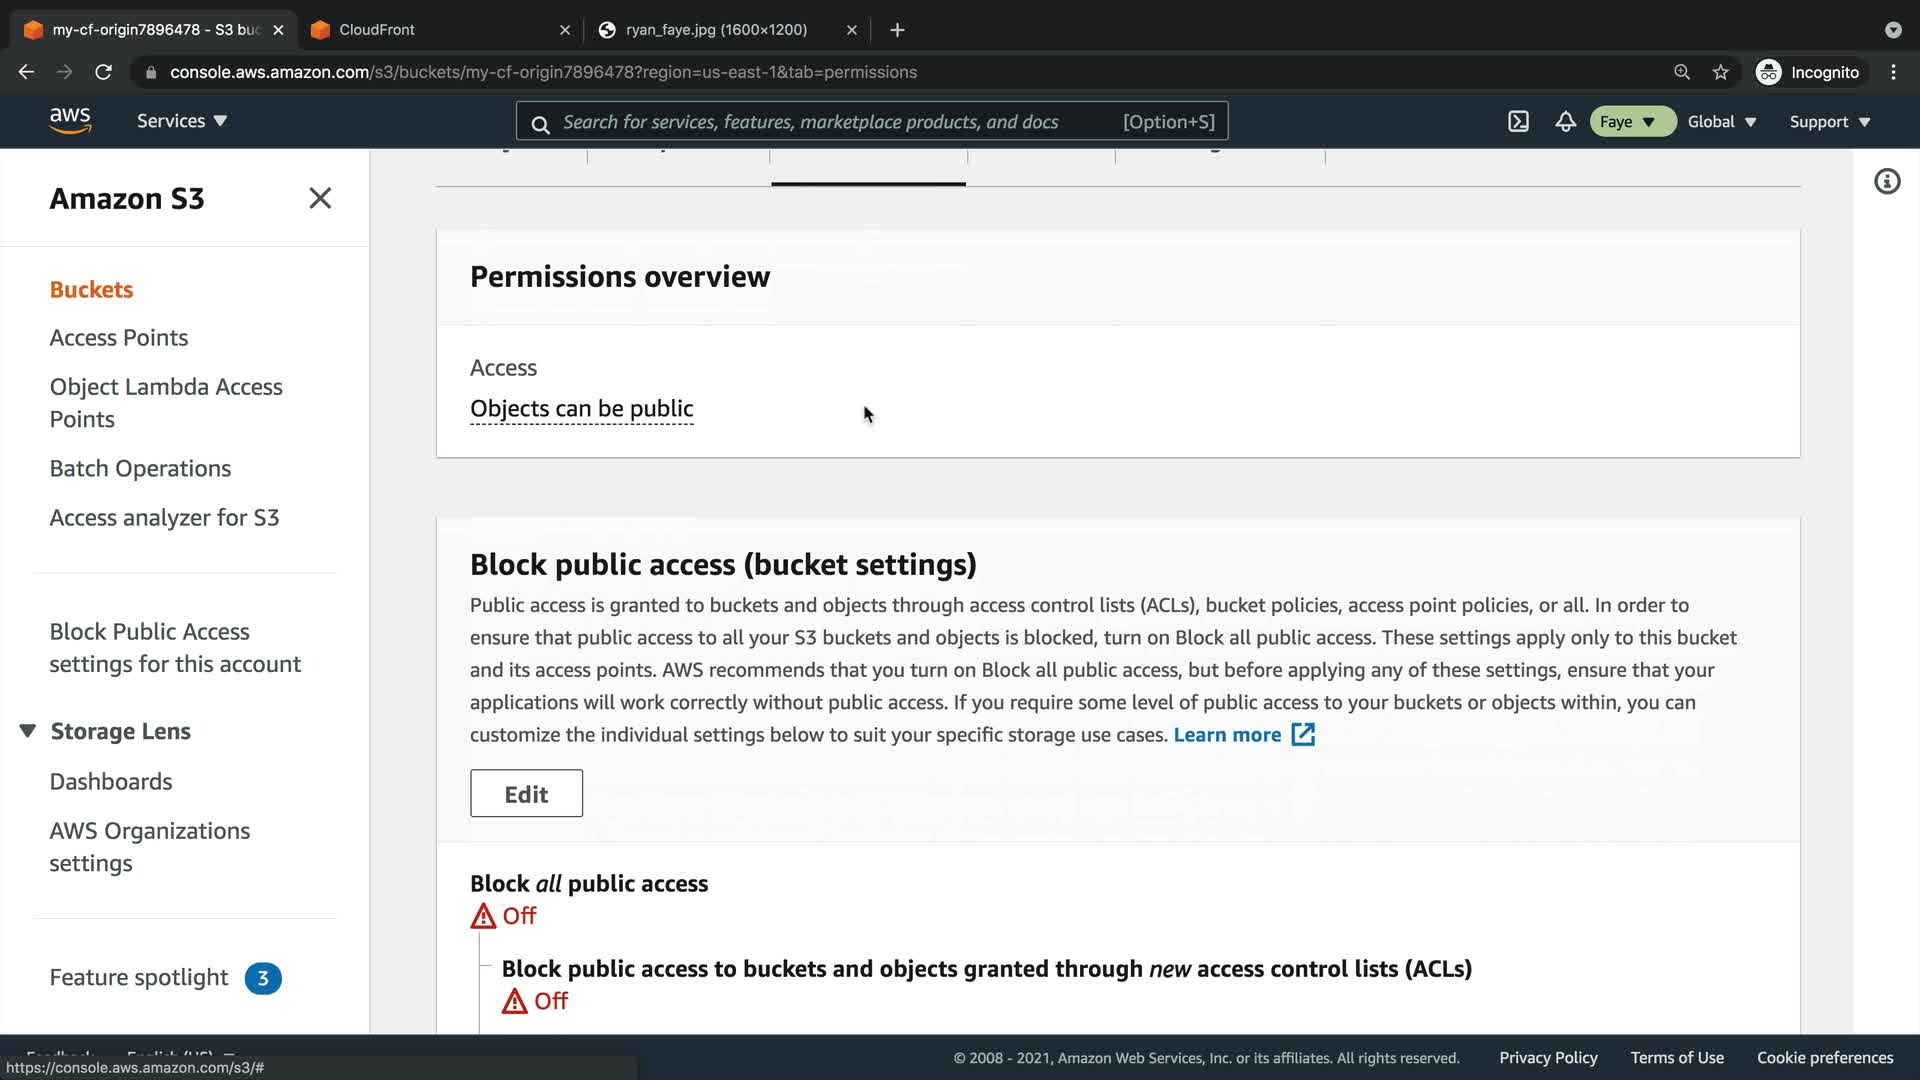Open the info panel icon
1920x1080 pixels.
point(1886,181)
